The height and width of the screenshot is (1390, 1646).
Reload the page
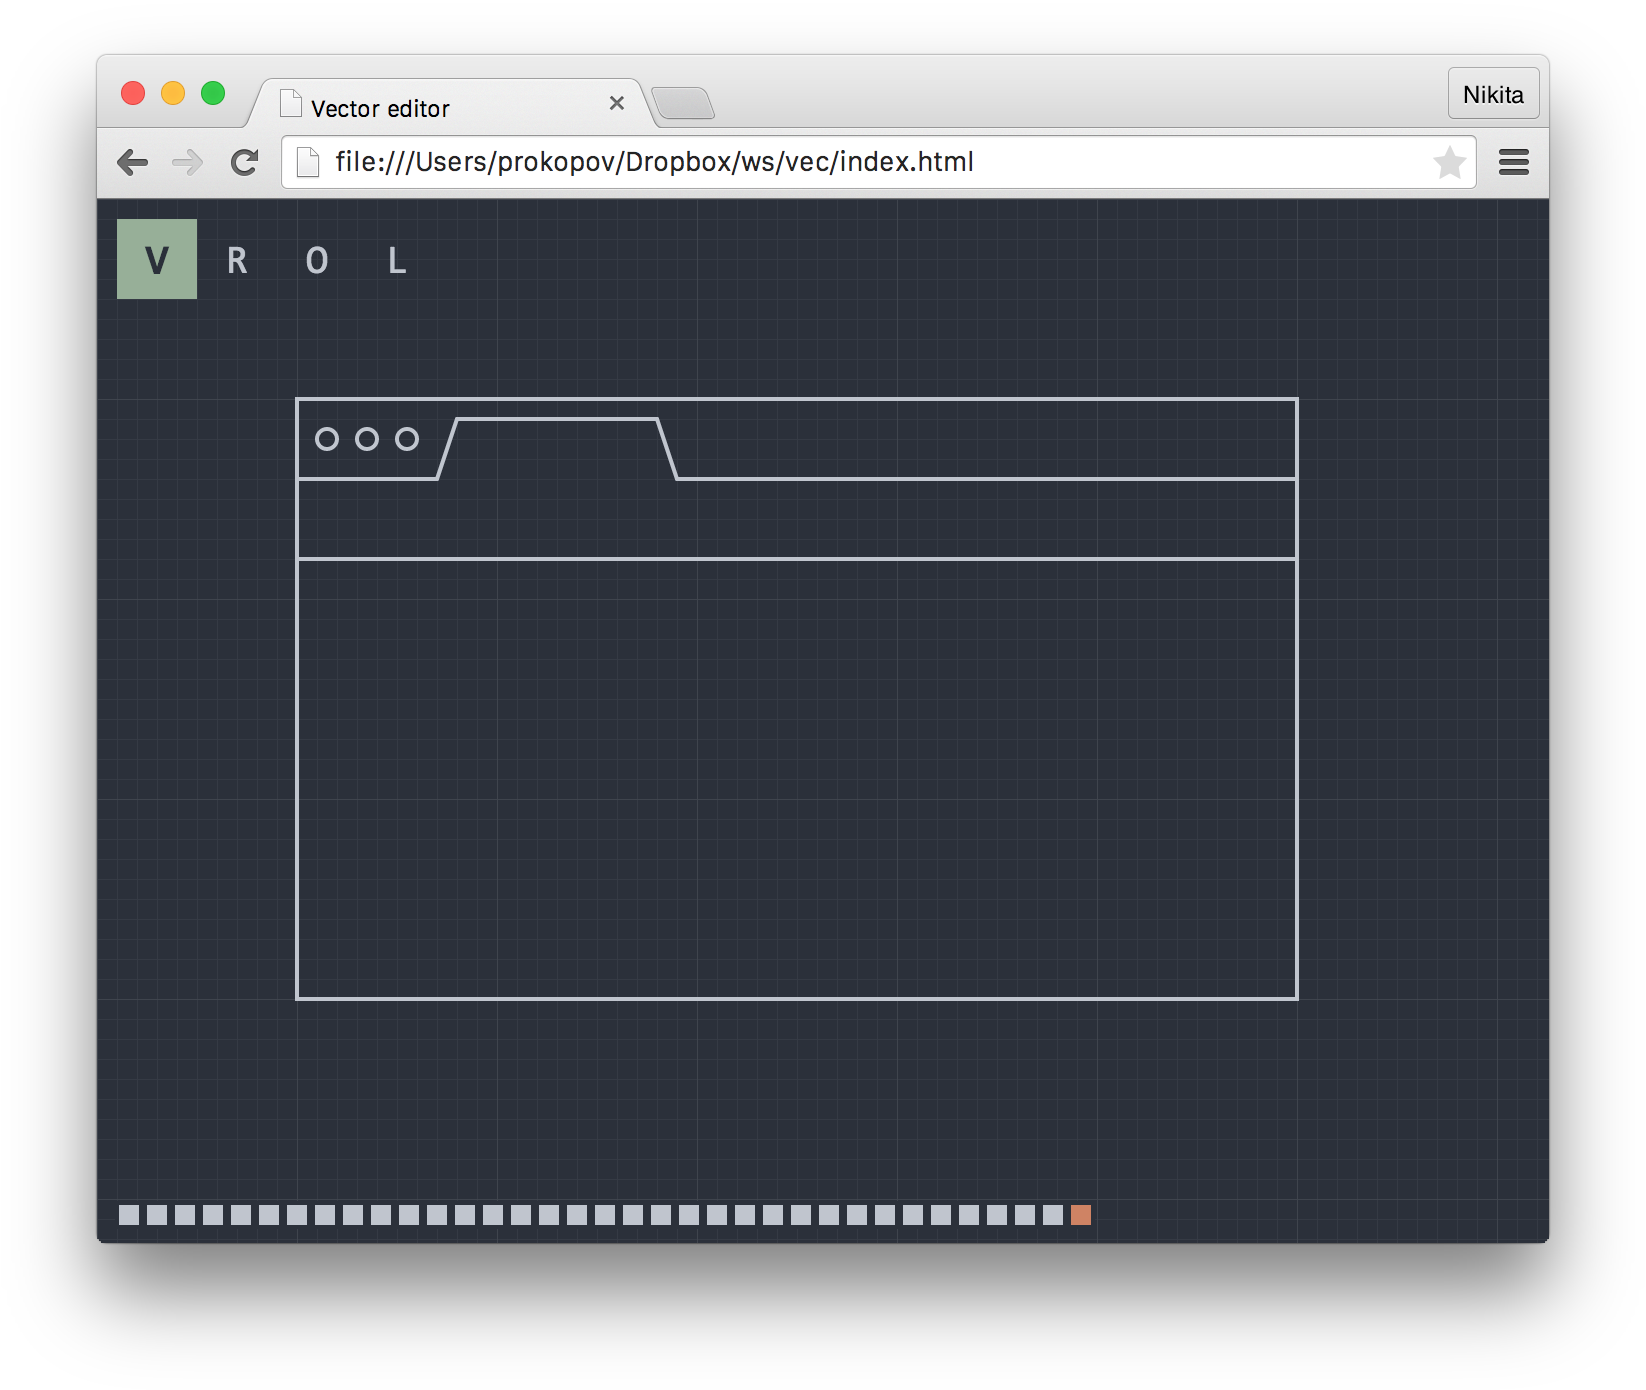[x=244, y=162]
